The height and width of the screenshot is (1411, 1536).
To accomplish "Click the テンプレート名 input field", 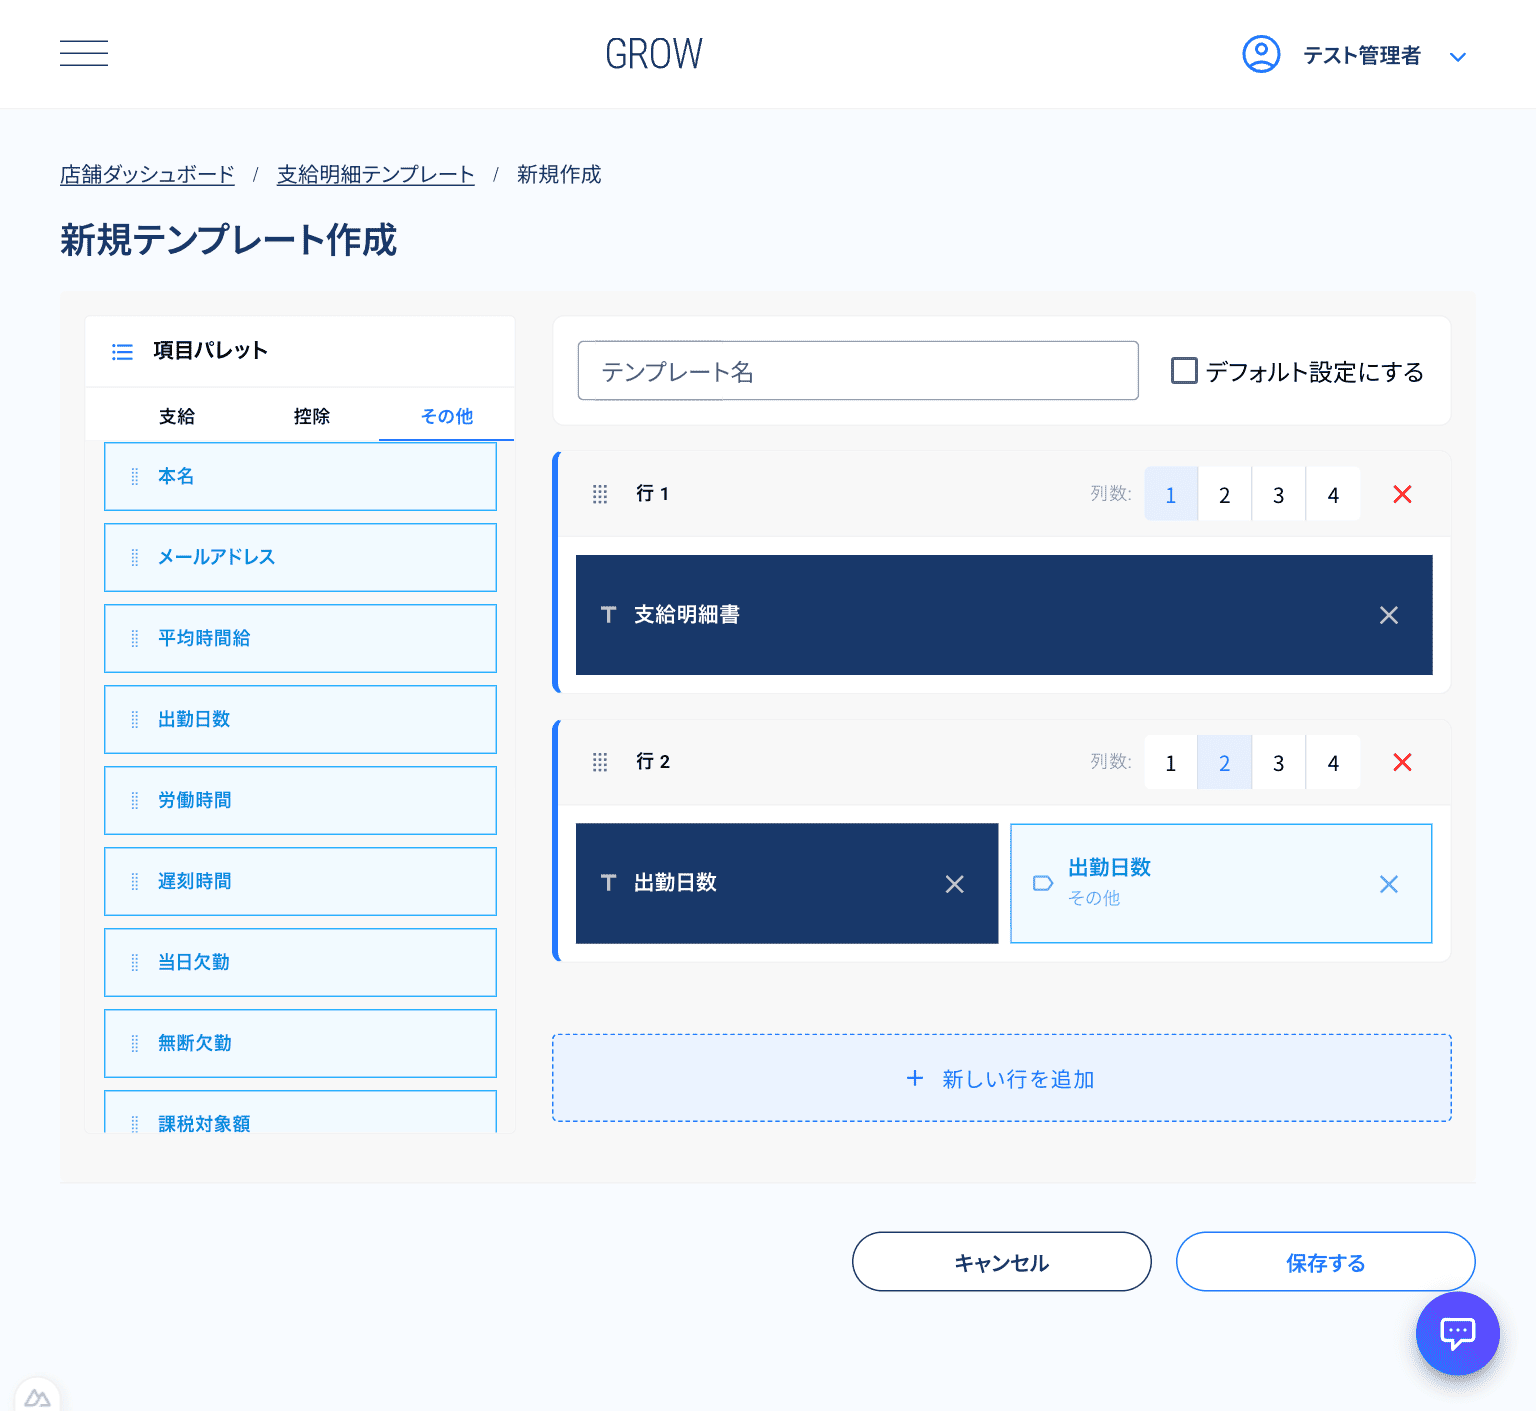I will tap(858, 370).
